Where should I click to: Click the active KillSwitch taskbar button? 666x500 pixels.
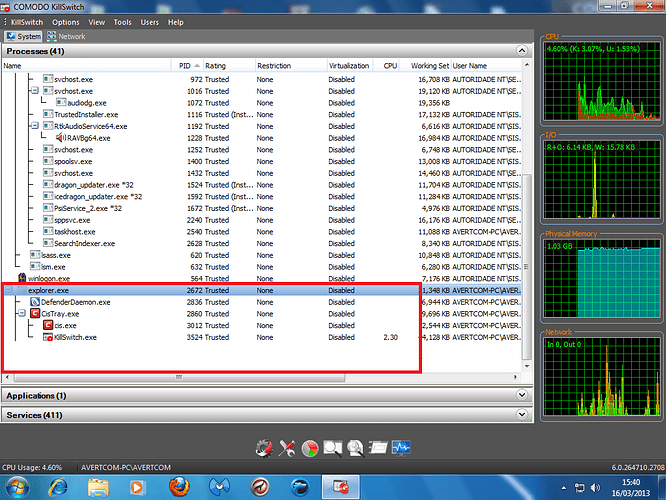pos(341,487)
